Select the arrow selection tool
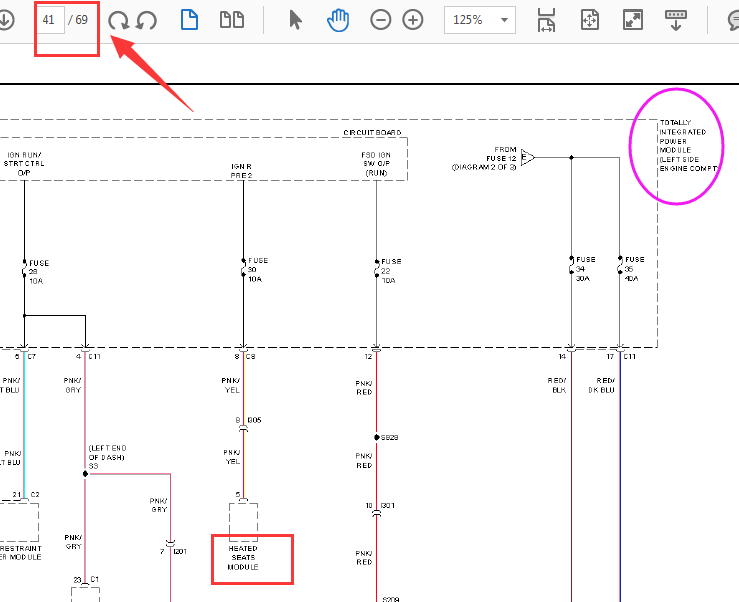This screenshot has height=602, width=739. coord(295,20)
